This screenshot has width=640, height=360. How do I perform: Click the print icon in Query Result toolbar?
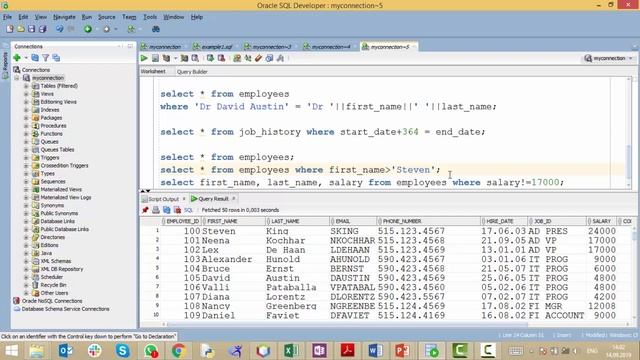click(x=156, y=210)
